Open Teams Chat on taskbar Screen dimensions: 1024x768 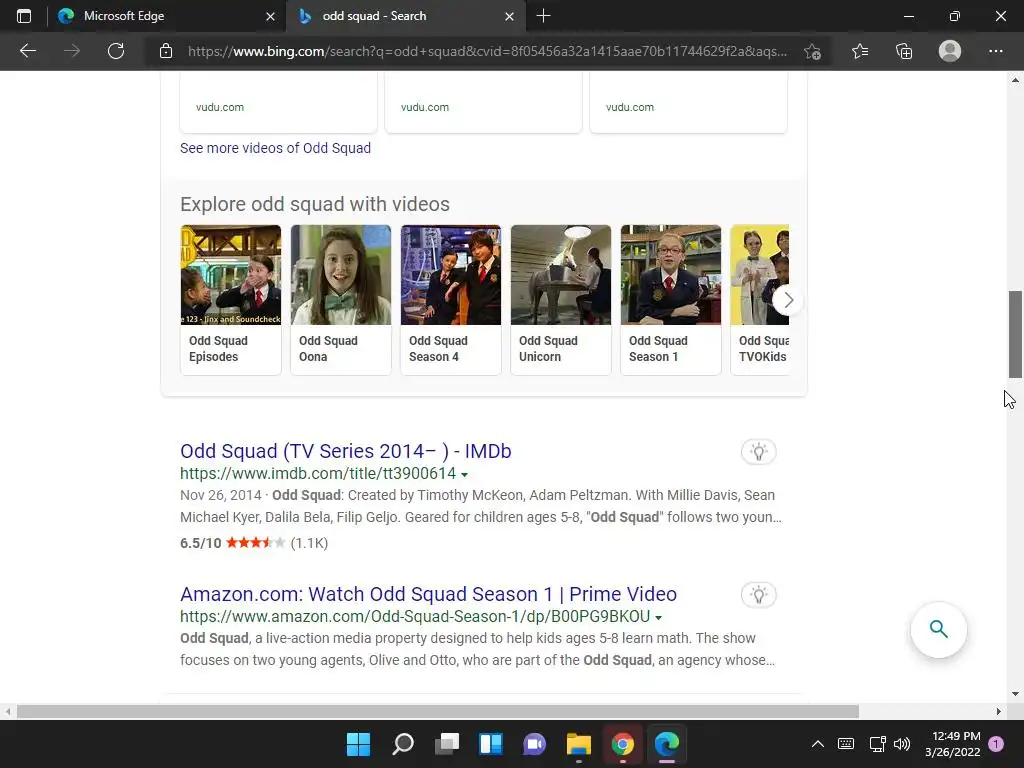[534, 744]
